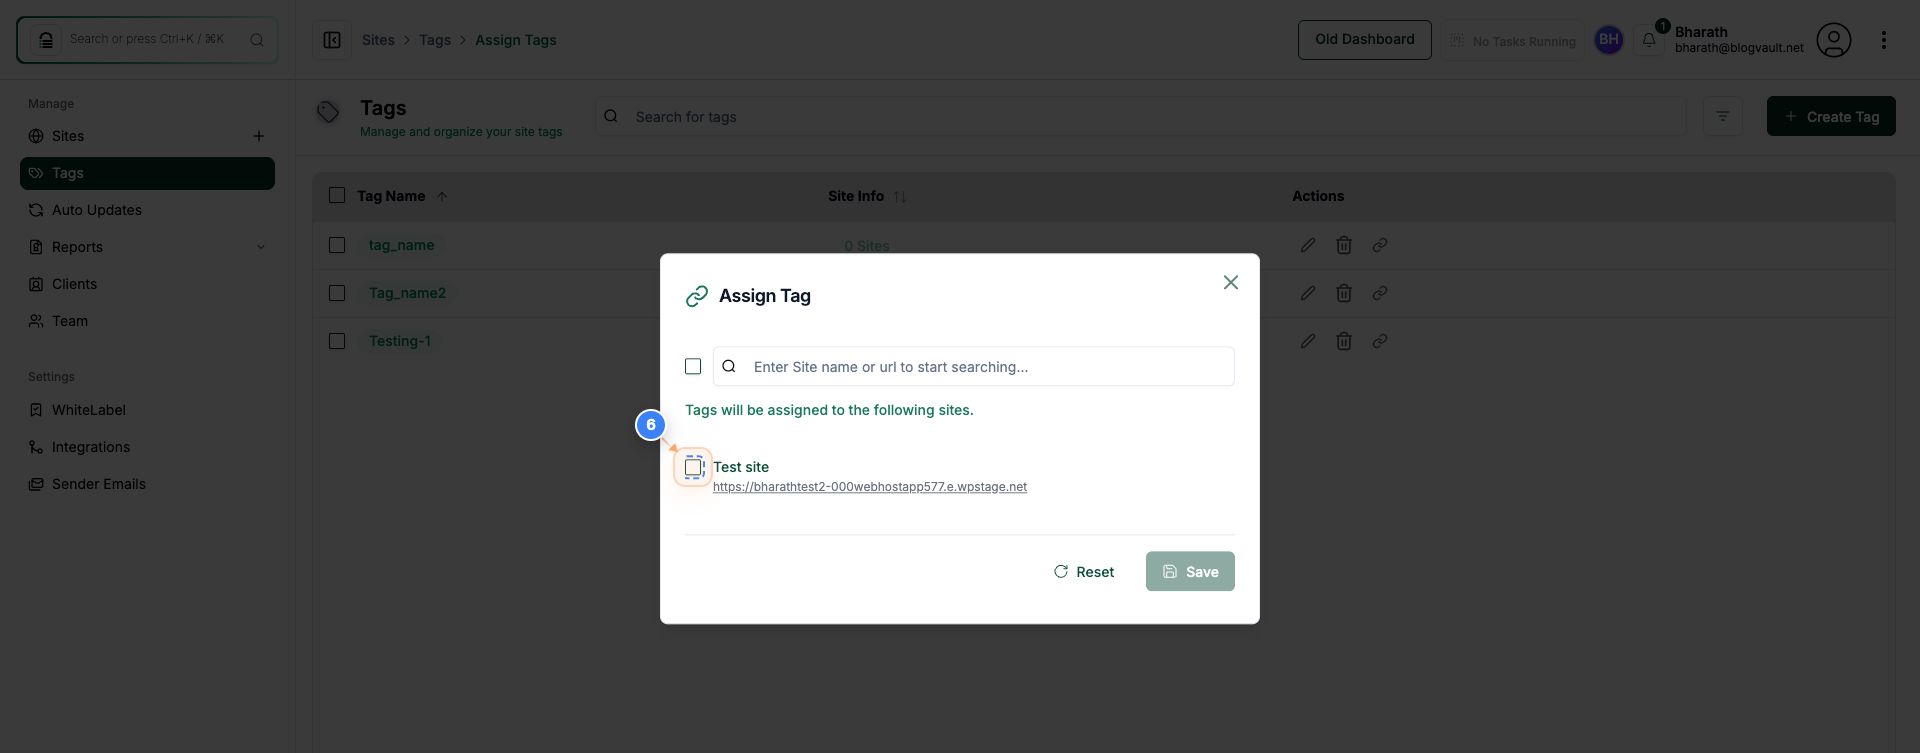Click edit pencil icon for tag_name
Image resolution: width=1920 pixels, height=753 pixels.
(1308, 245)
